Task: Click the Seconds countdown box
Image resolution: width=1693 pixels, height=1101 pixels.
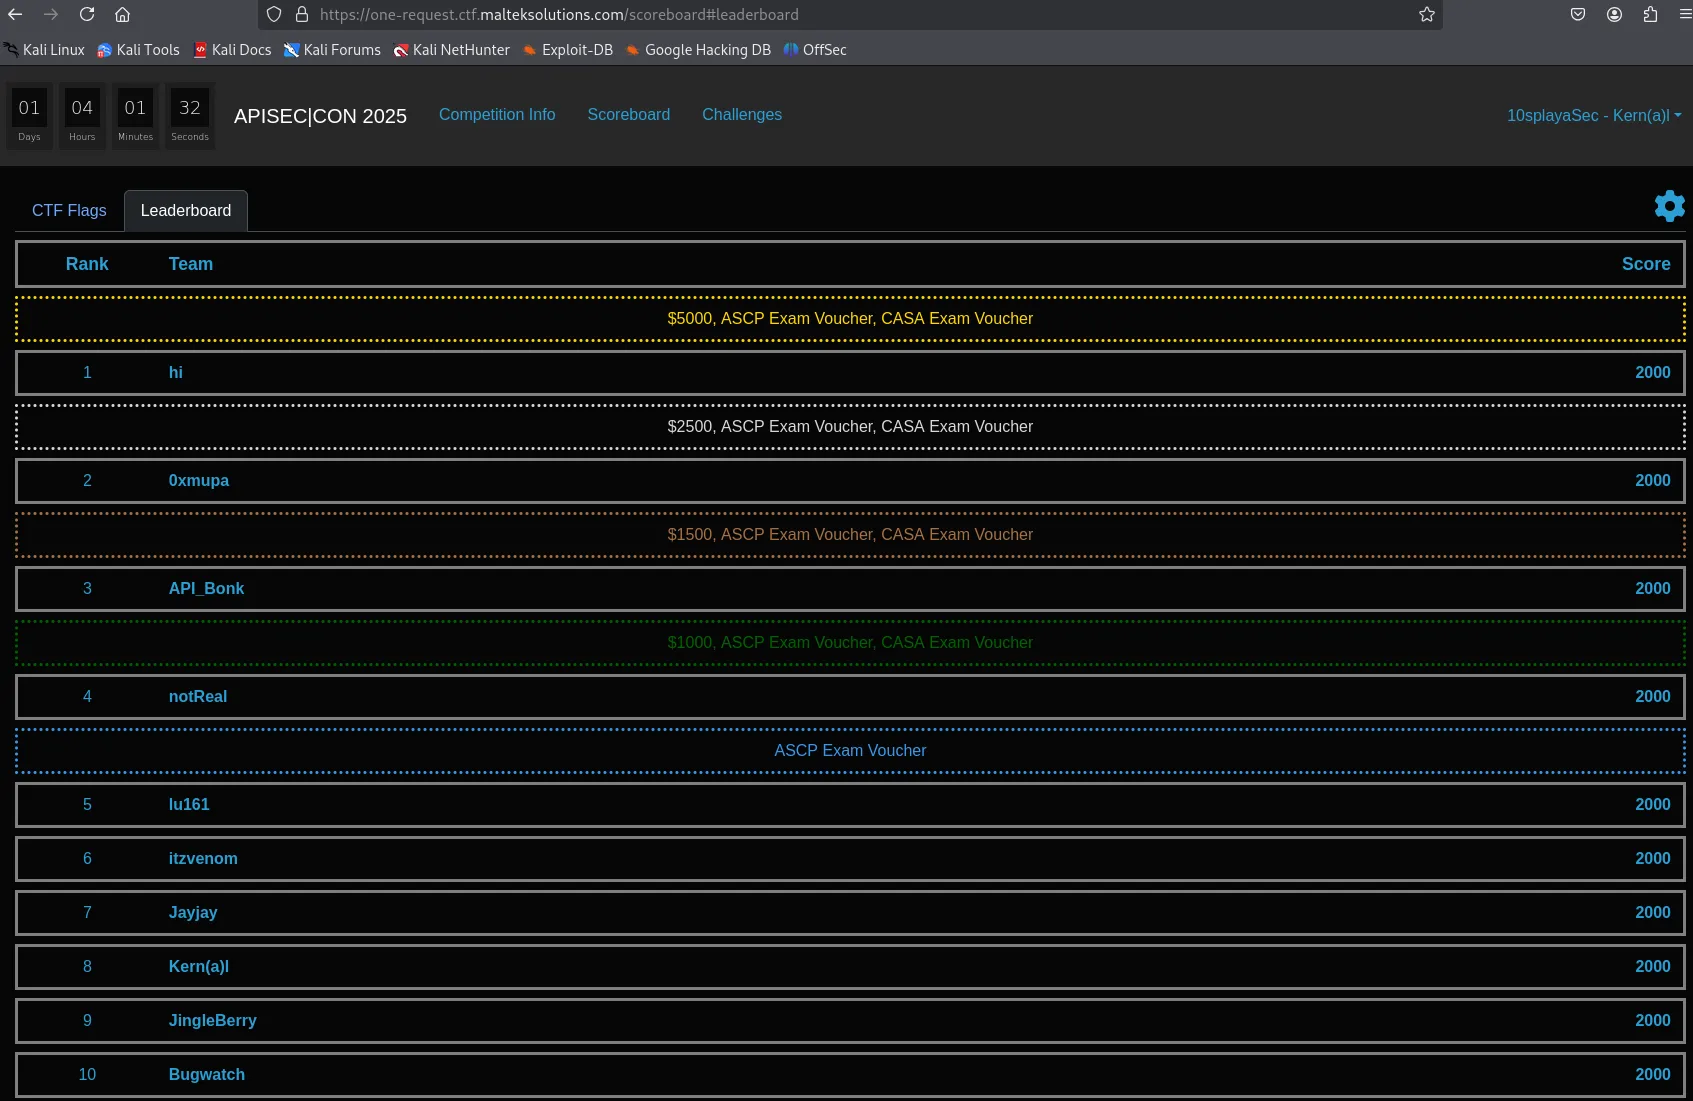Action: point(190,116)
